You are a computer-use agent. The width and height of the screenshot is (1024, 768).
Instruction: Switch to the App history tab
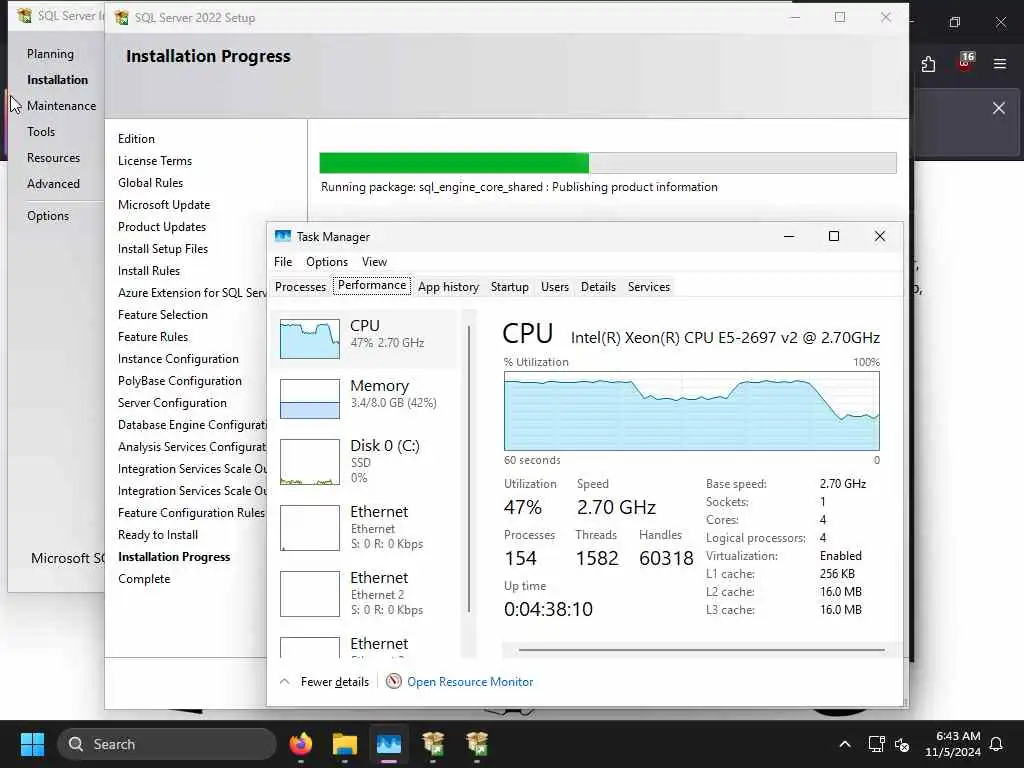click(x=448, y=287)
